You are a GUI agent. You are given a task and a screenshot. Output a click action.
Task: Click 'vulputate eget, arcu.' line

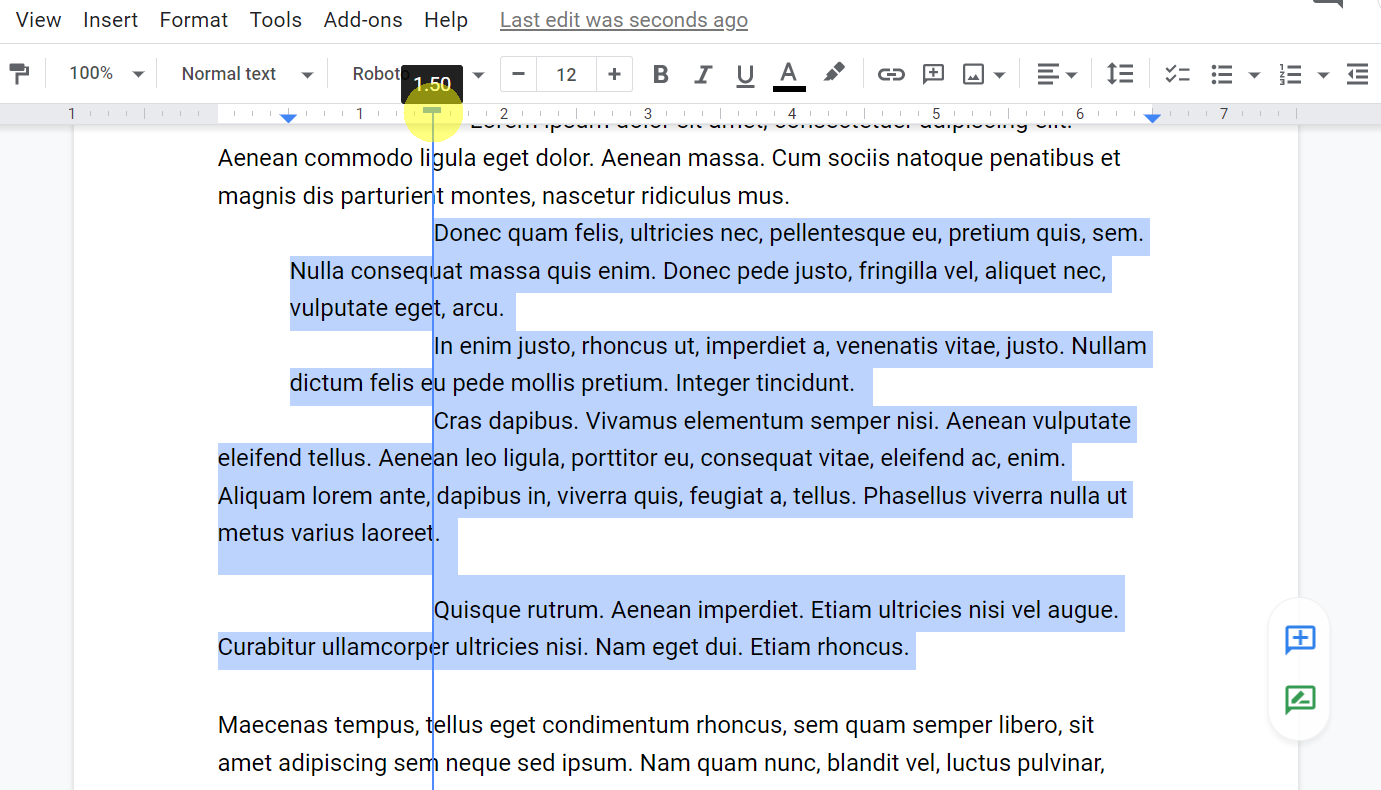[397, 308]
